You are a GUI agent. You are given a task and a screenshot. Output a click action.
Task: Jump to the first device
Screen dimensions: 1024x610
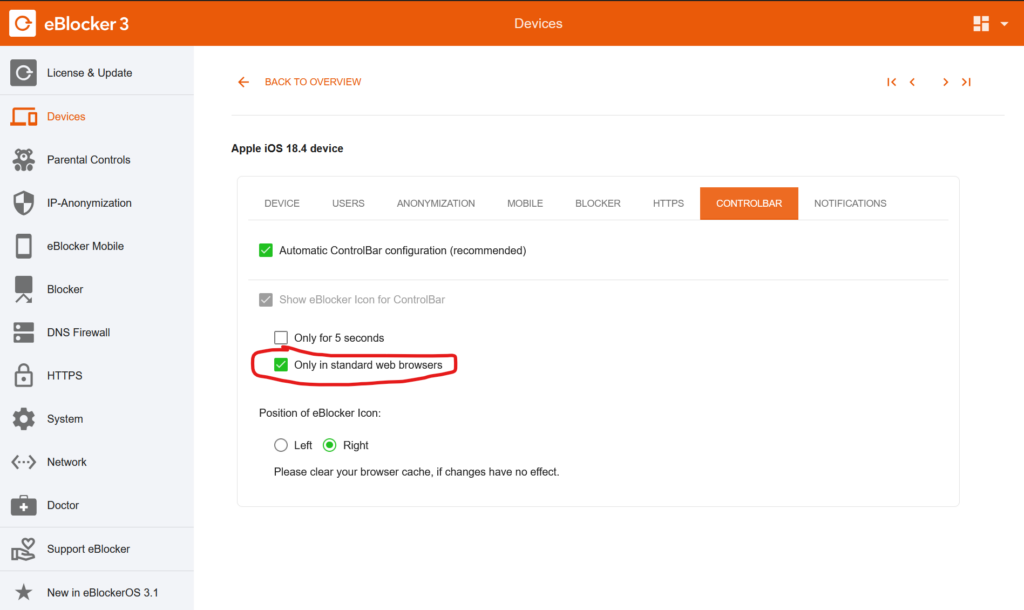(x=891, y=82)
